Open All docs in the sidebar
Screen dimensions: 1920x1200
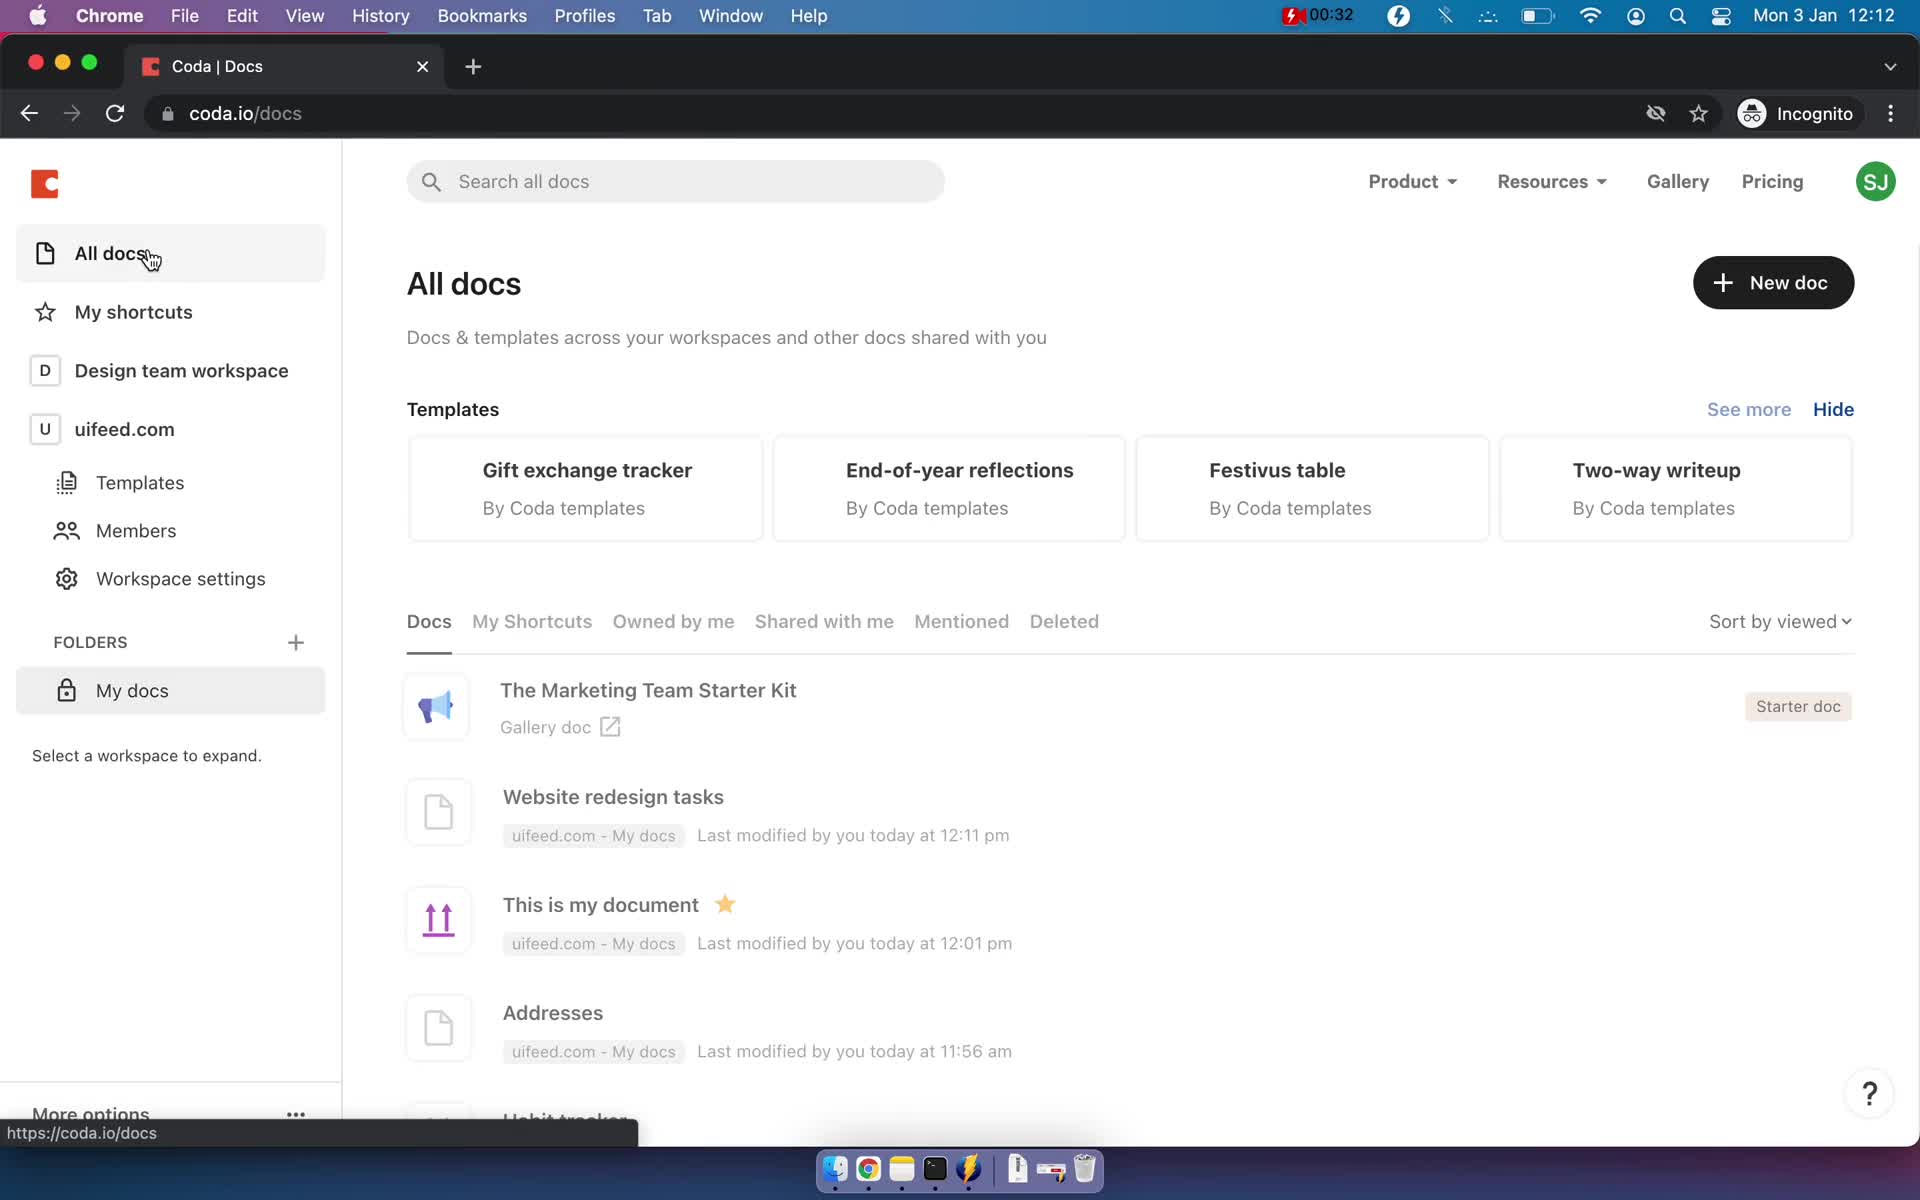tap(171, 254)
